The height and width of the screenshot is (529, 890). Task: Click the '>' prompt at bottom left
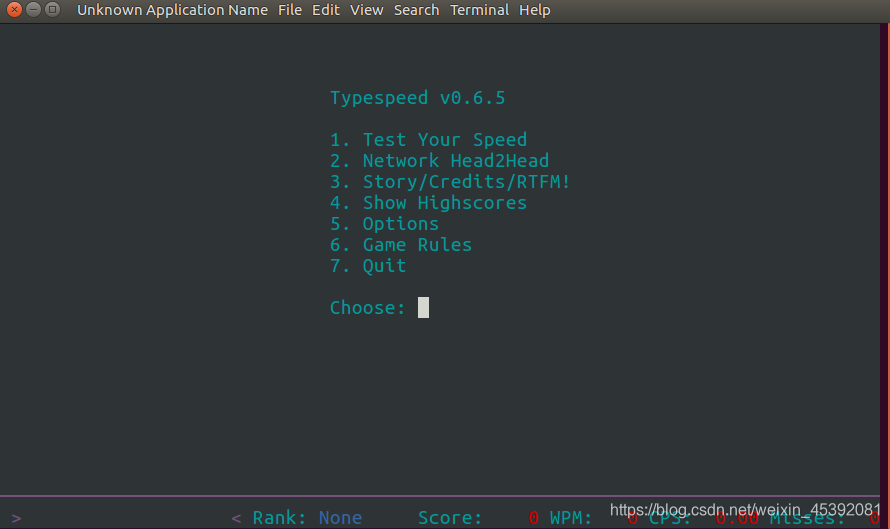[16, 518]
